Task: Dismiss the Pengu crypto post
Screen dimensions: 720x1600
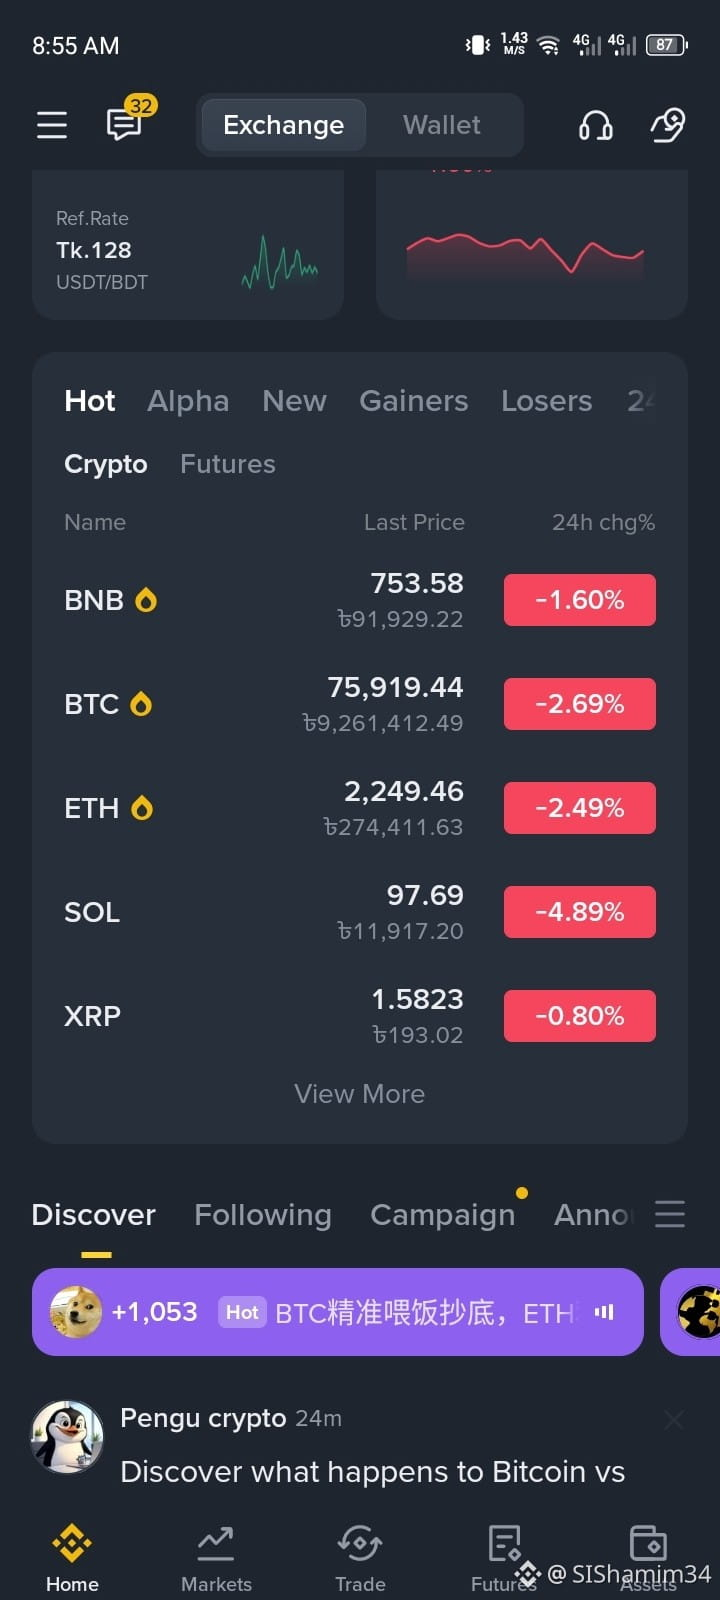Action: tap(674, 1419)
